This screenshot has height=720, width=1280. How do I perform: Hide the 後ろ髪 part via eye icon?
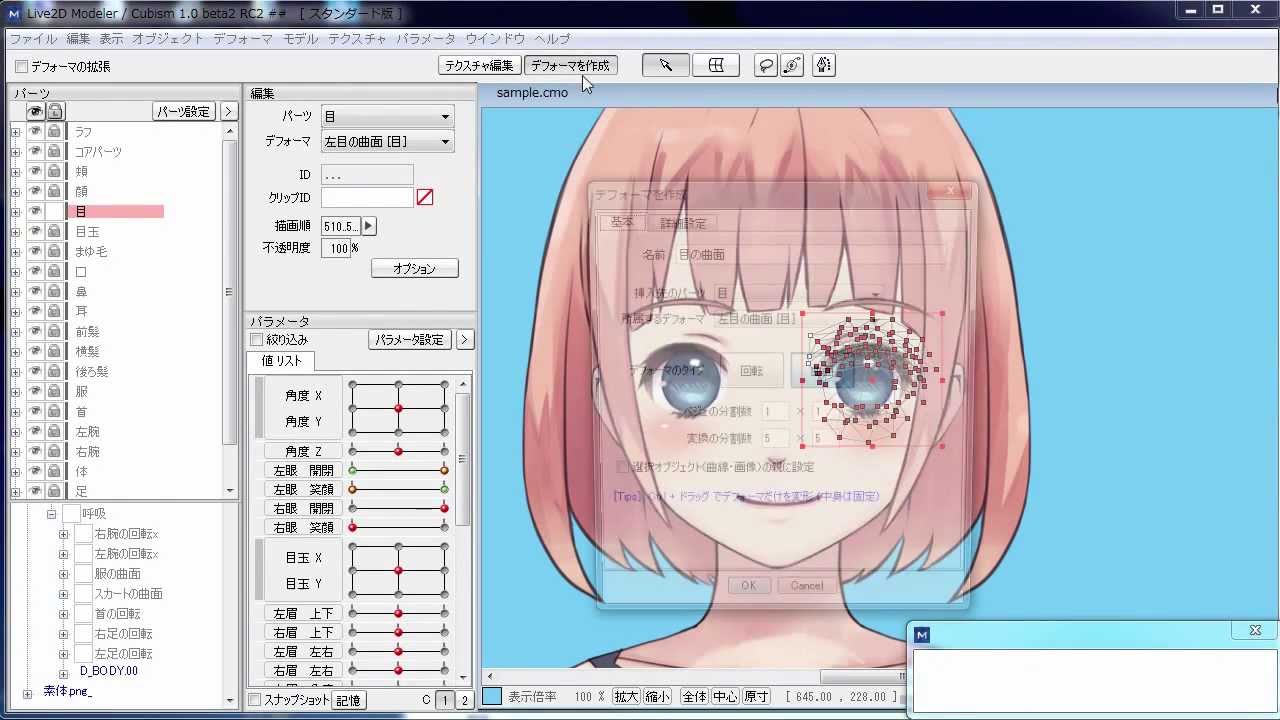click(35, 372)
